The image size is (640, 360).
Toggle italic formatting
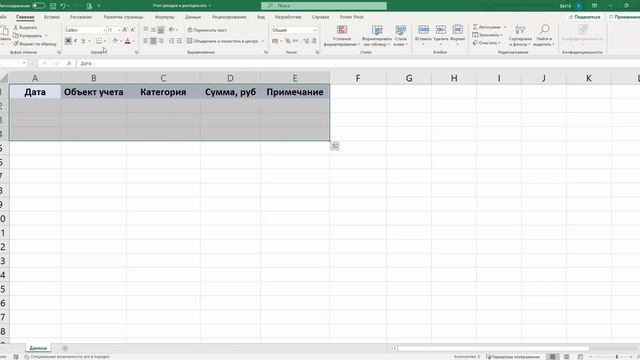[76, 41]
